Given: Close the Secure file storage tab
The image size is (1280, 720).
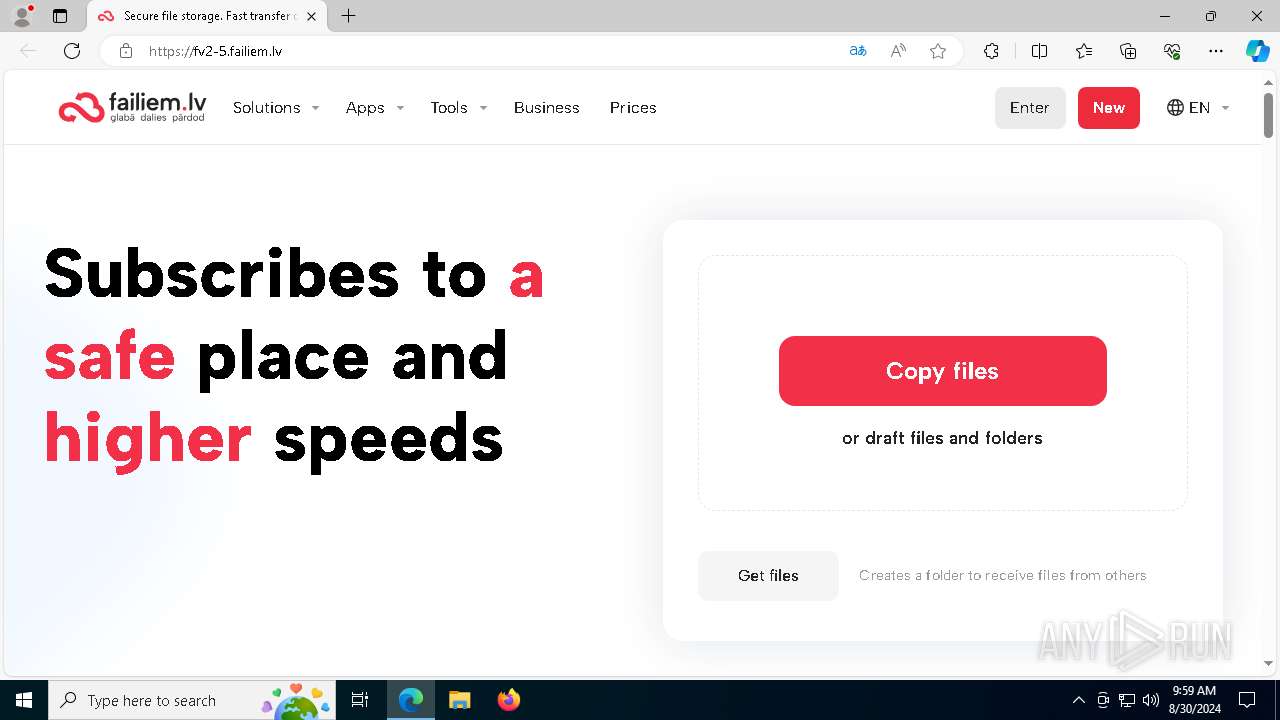Looking at the screenshot, I should [x=311, y=16].
